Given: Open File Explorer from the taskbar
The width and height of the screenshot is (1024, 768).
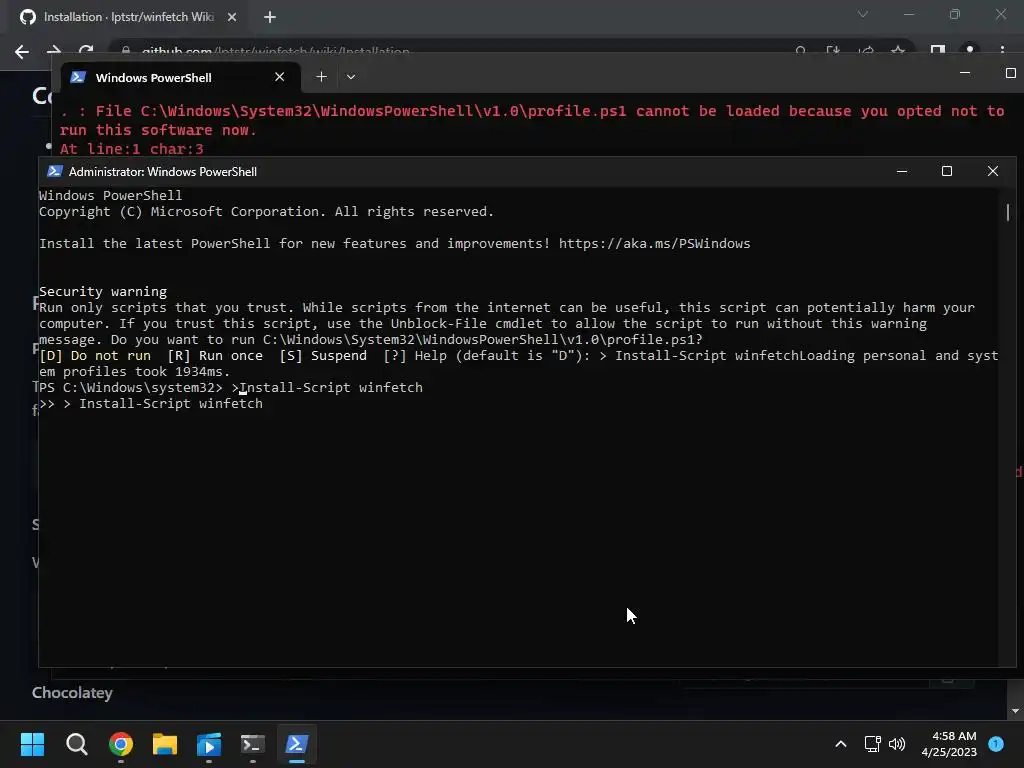Looking at the screenshot, I should [165, 744].
